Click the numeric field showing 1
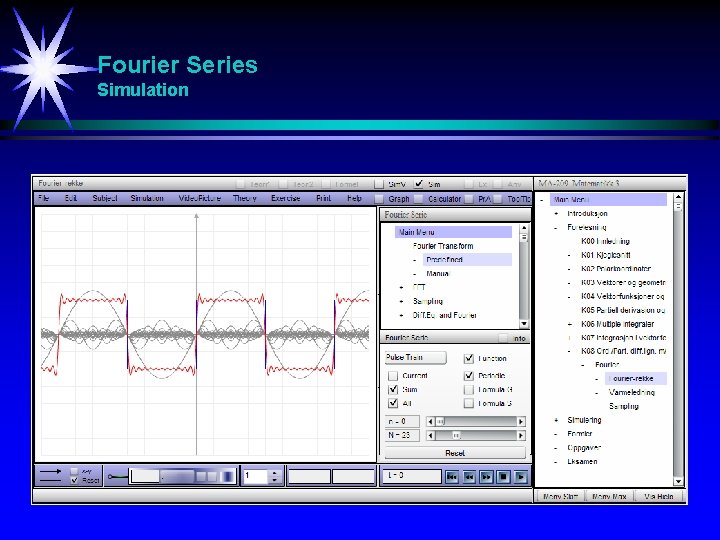720x540 pixels. [255, 476]
